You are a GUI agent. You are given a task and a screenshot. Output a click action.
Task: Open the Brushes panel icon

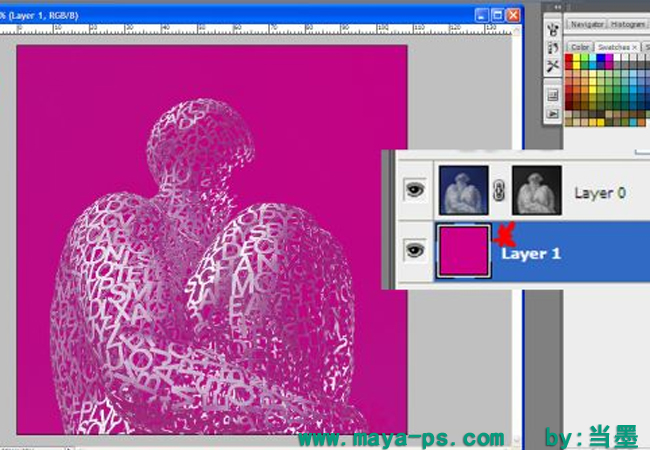tap(553, 29)
